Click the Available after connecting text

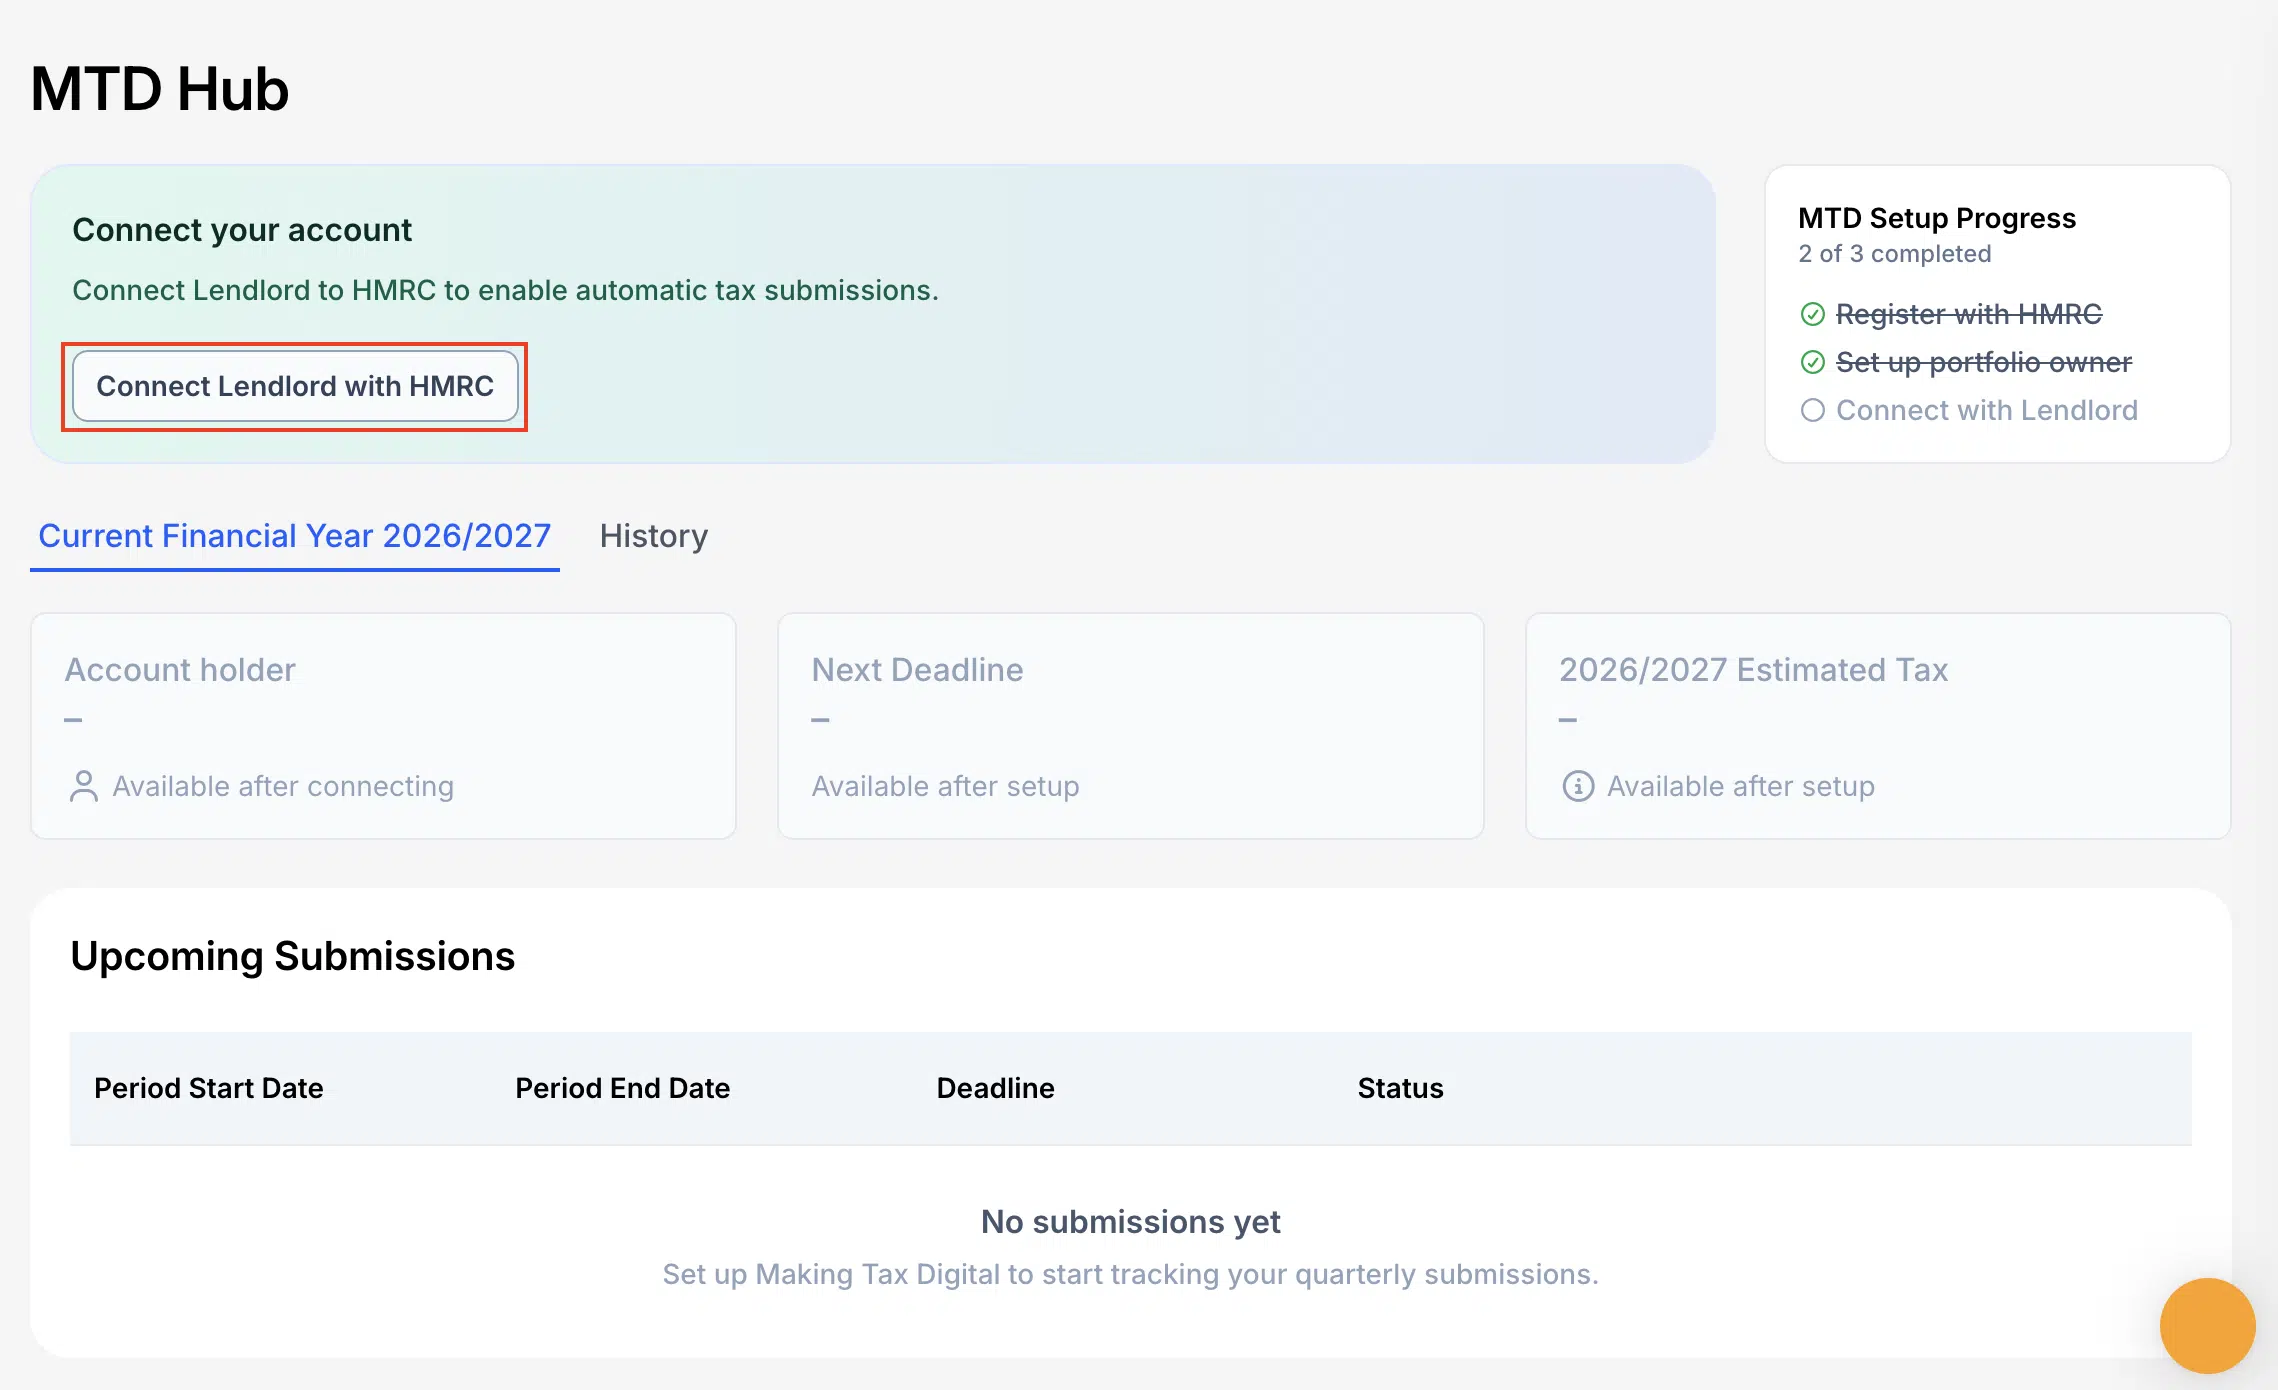point(283,786)
